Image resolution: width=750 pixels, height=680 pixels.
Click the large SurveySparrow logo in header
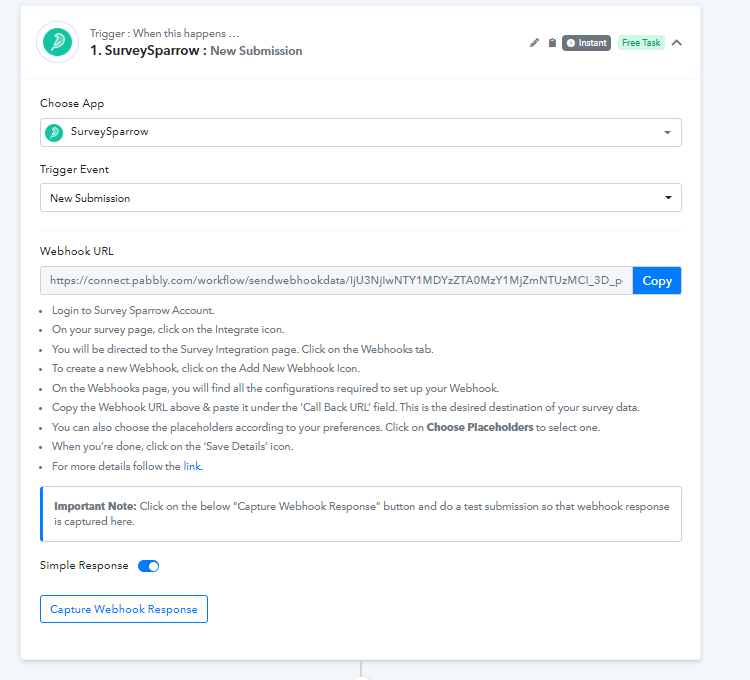57,42
